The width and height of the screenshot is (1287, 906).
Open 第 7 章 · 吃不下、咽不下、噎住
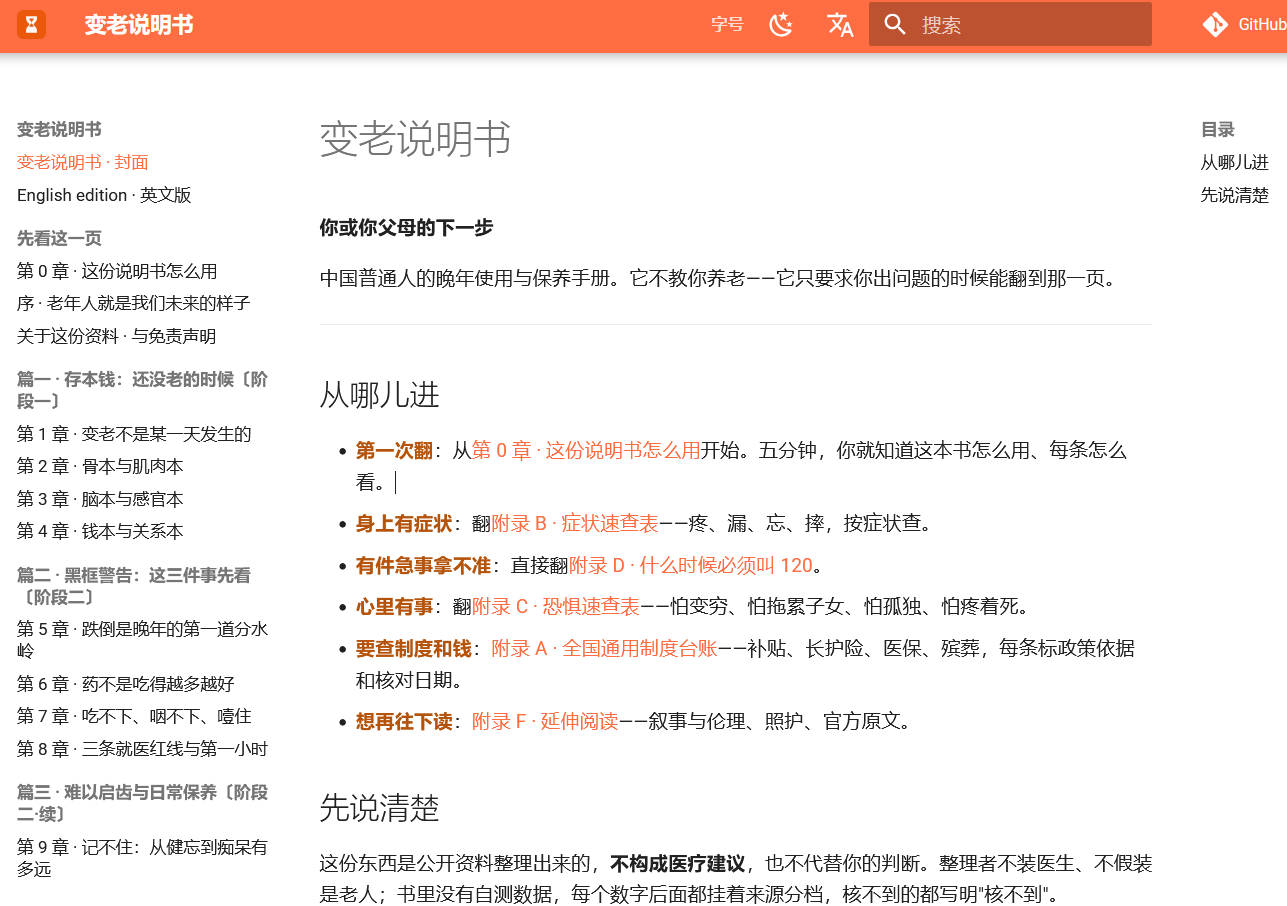[134, 716]
